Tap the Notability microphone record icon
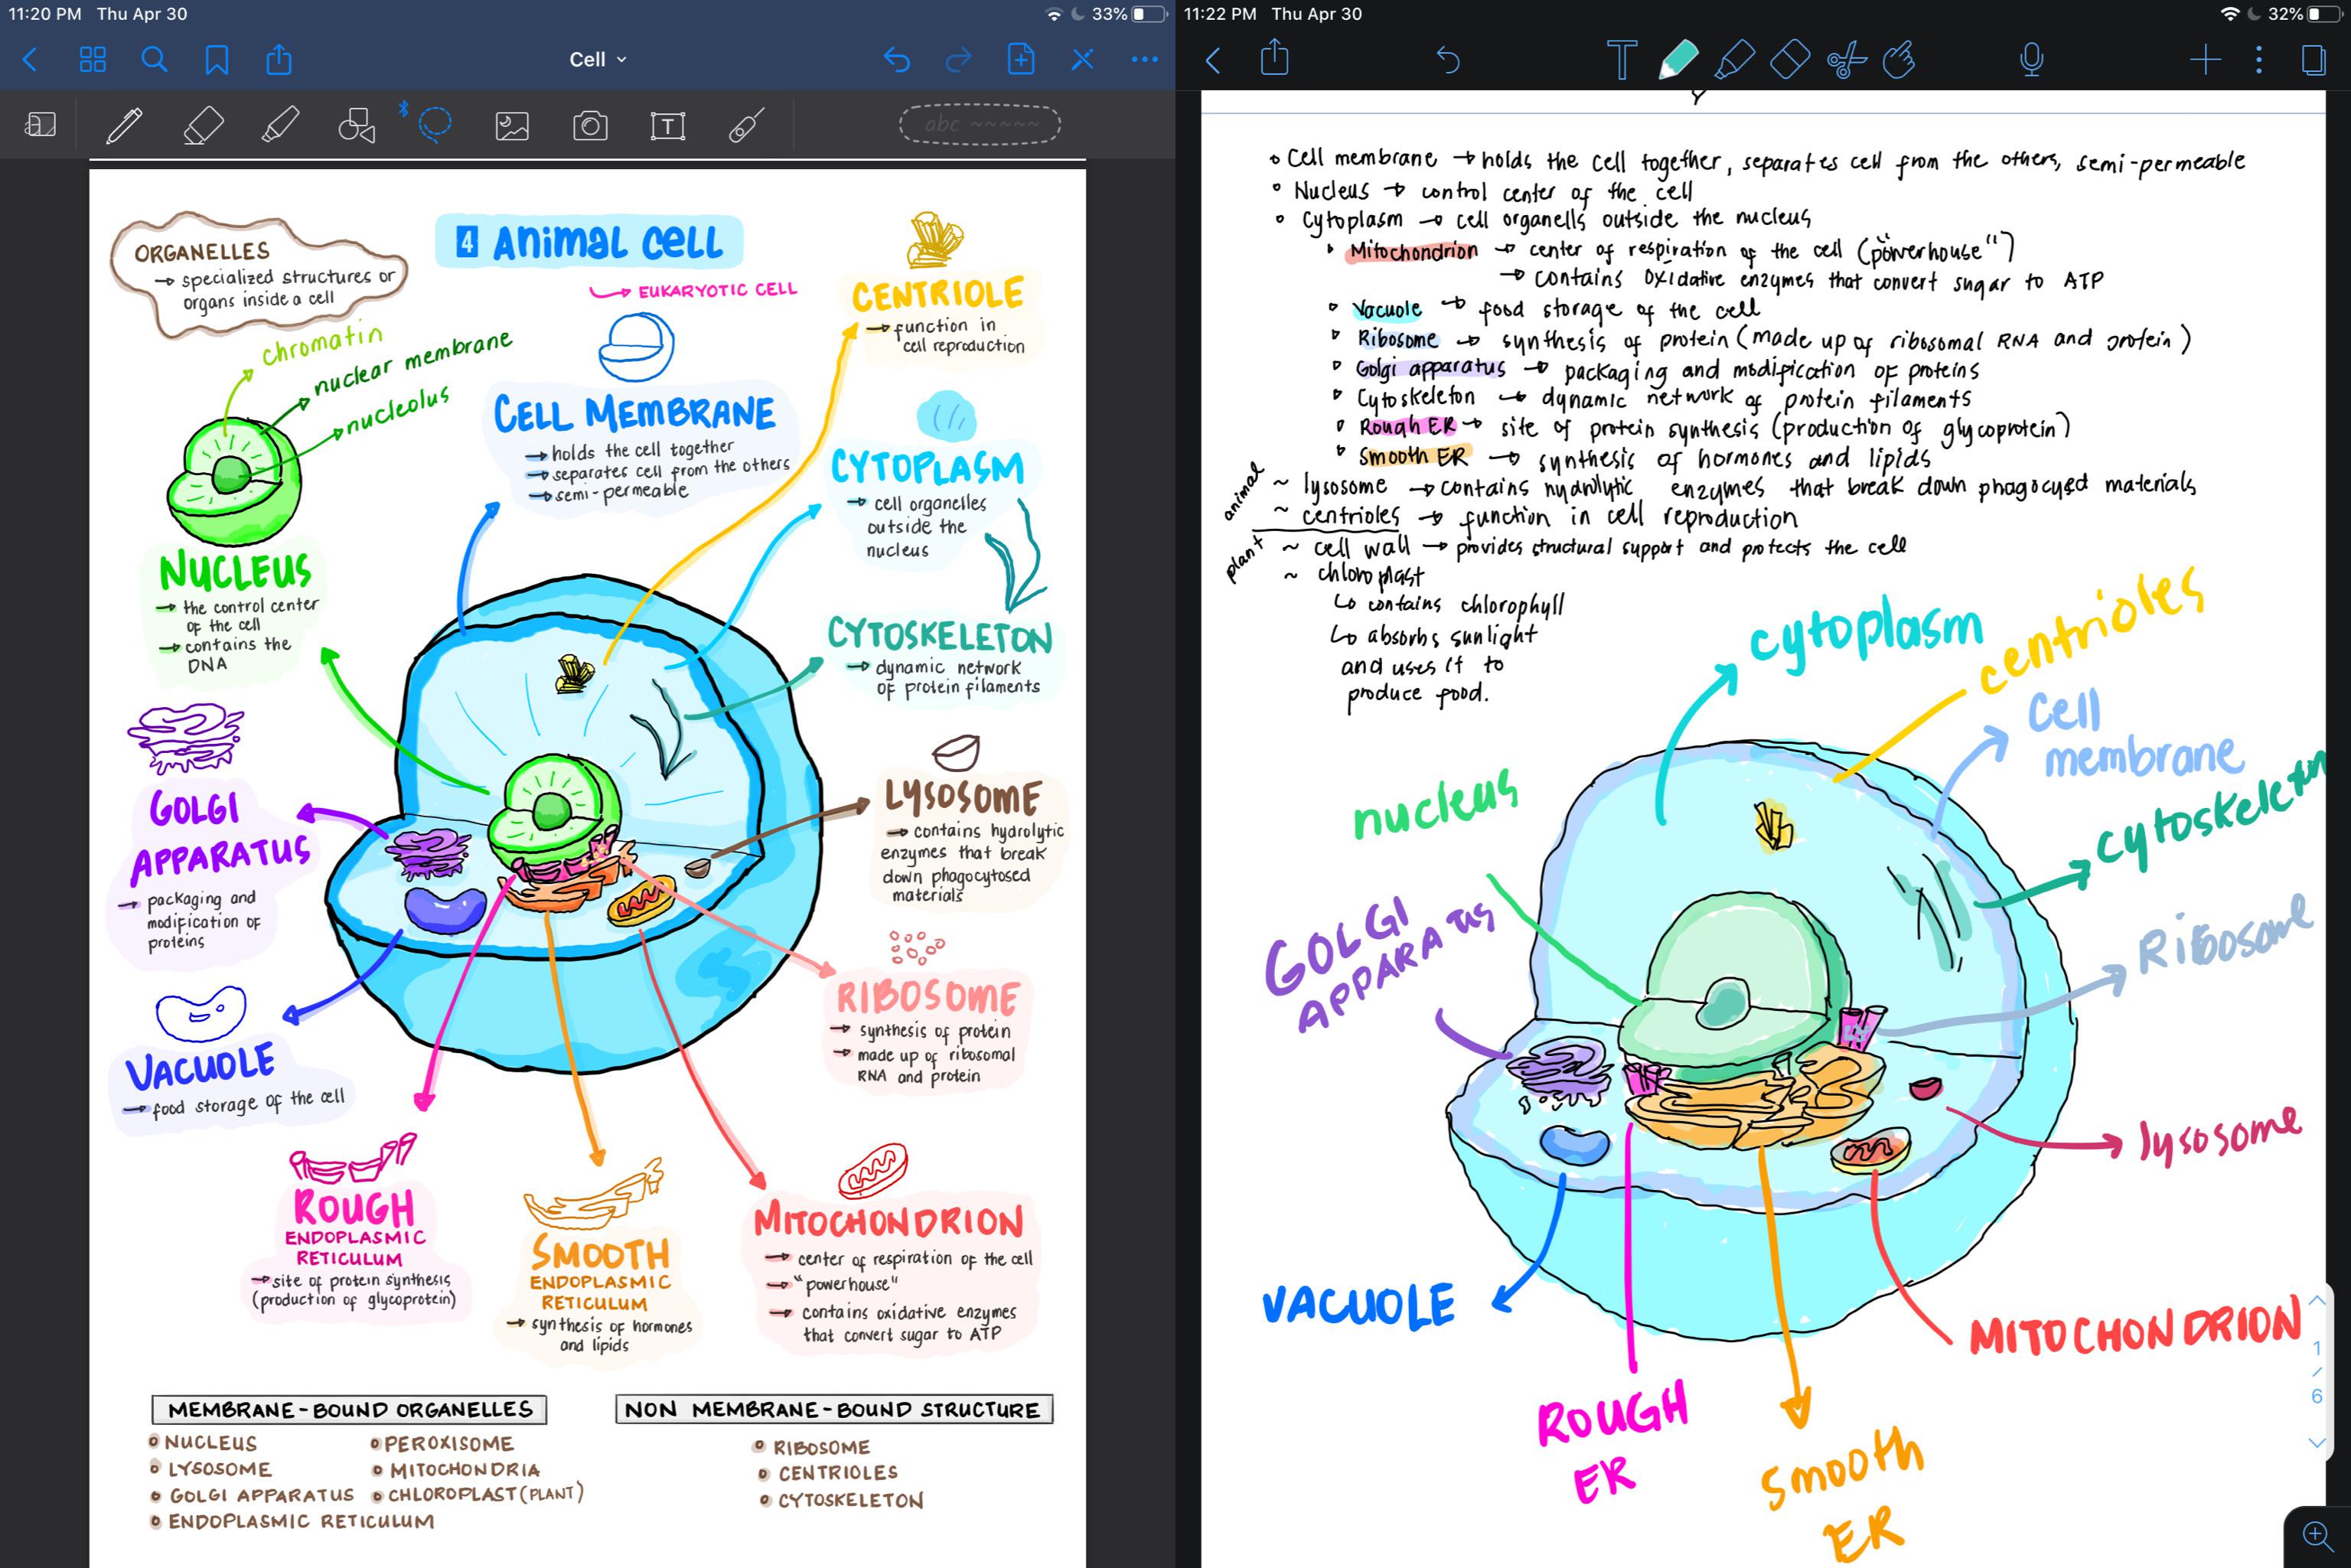 (x=2031, y=60)
